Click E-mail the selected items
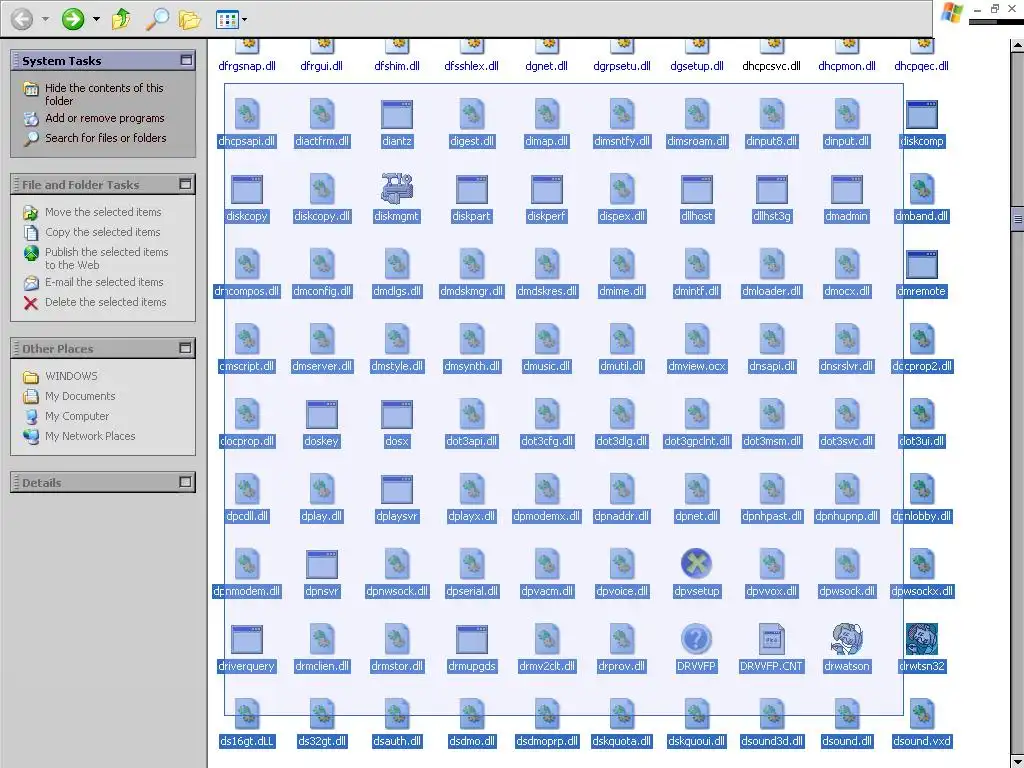This screenshot has width=1024, height=768. [x=104, y=282]
